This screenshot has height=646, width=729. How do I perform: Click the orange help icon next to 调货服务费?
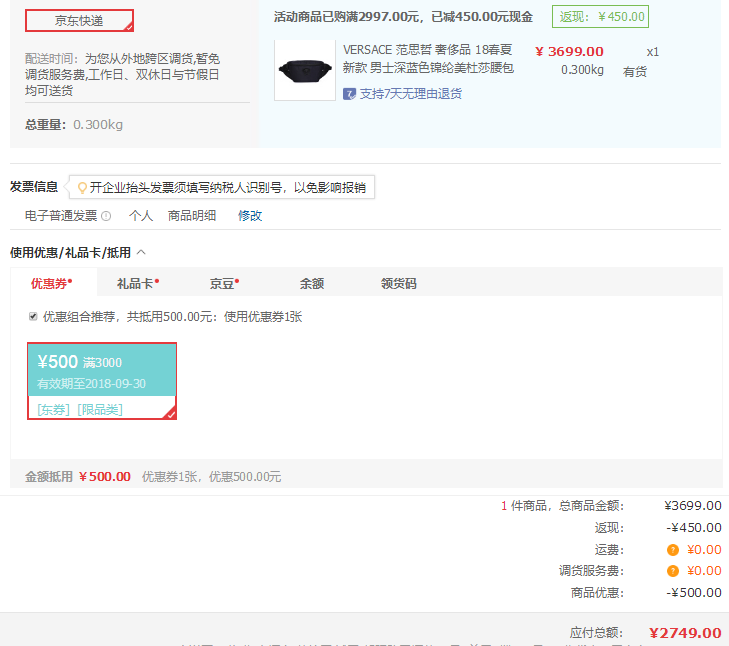tap(672, 571)
